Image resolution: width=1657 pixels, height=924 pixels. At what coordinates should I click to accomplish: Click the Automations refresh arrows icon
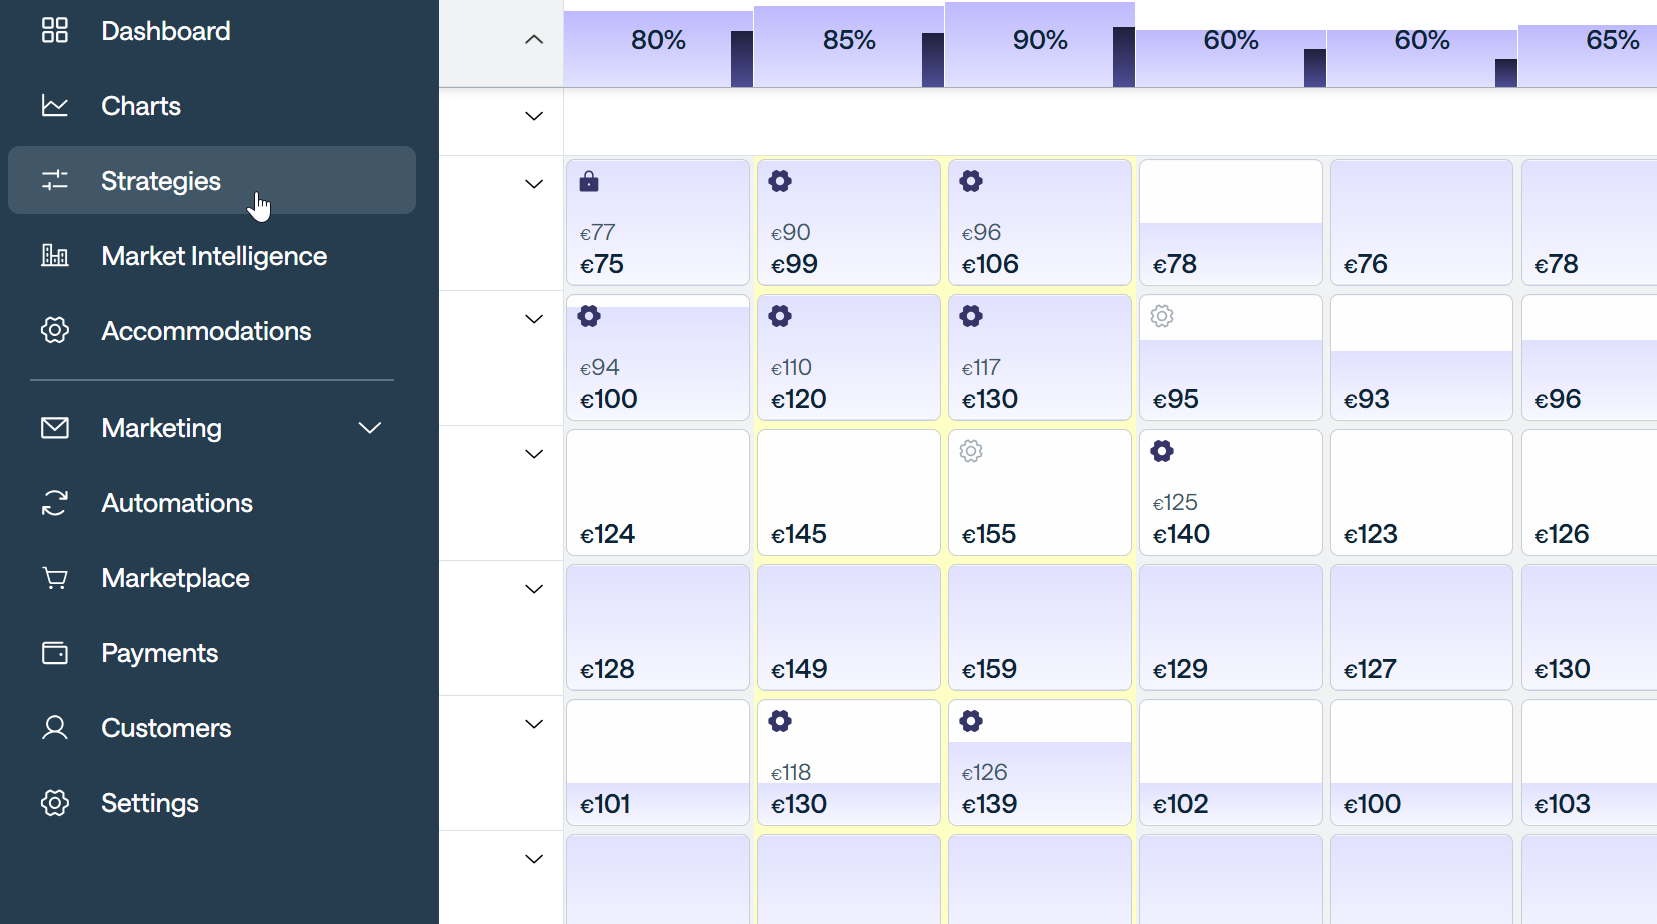[55, 503]
